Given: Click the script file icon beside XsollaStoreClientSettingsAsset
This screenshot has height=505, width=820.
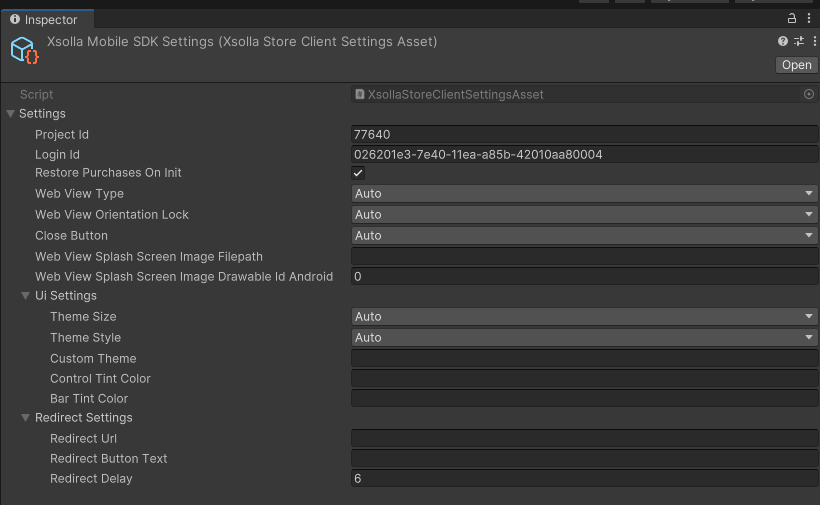Looking at the screenshot, I should (359, 94).
